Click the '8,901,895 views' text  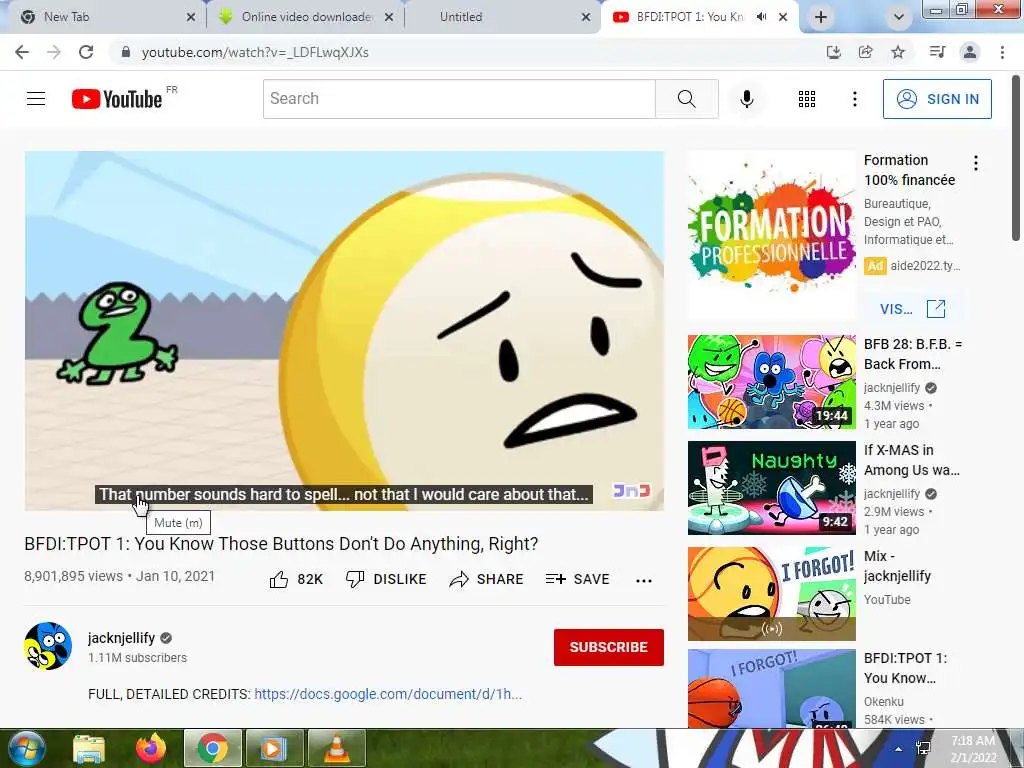tap(74, 576)
